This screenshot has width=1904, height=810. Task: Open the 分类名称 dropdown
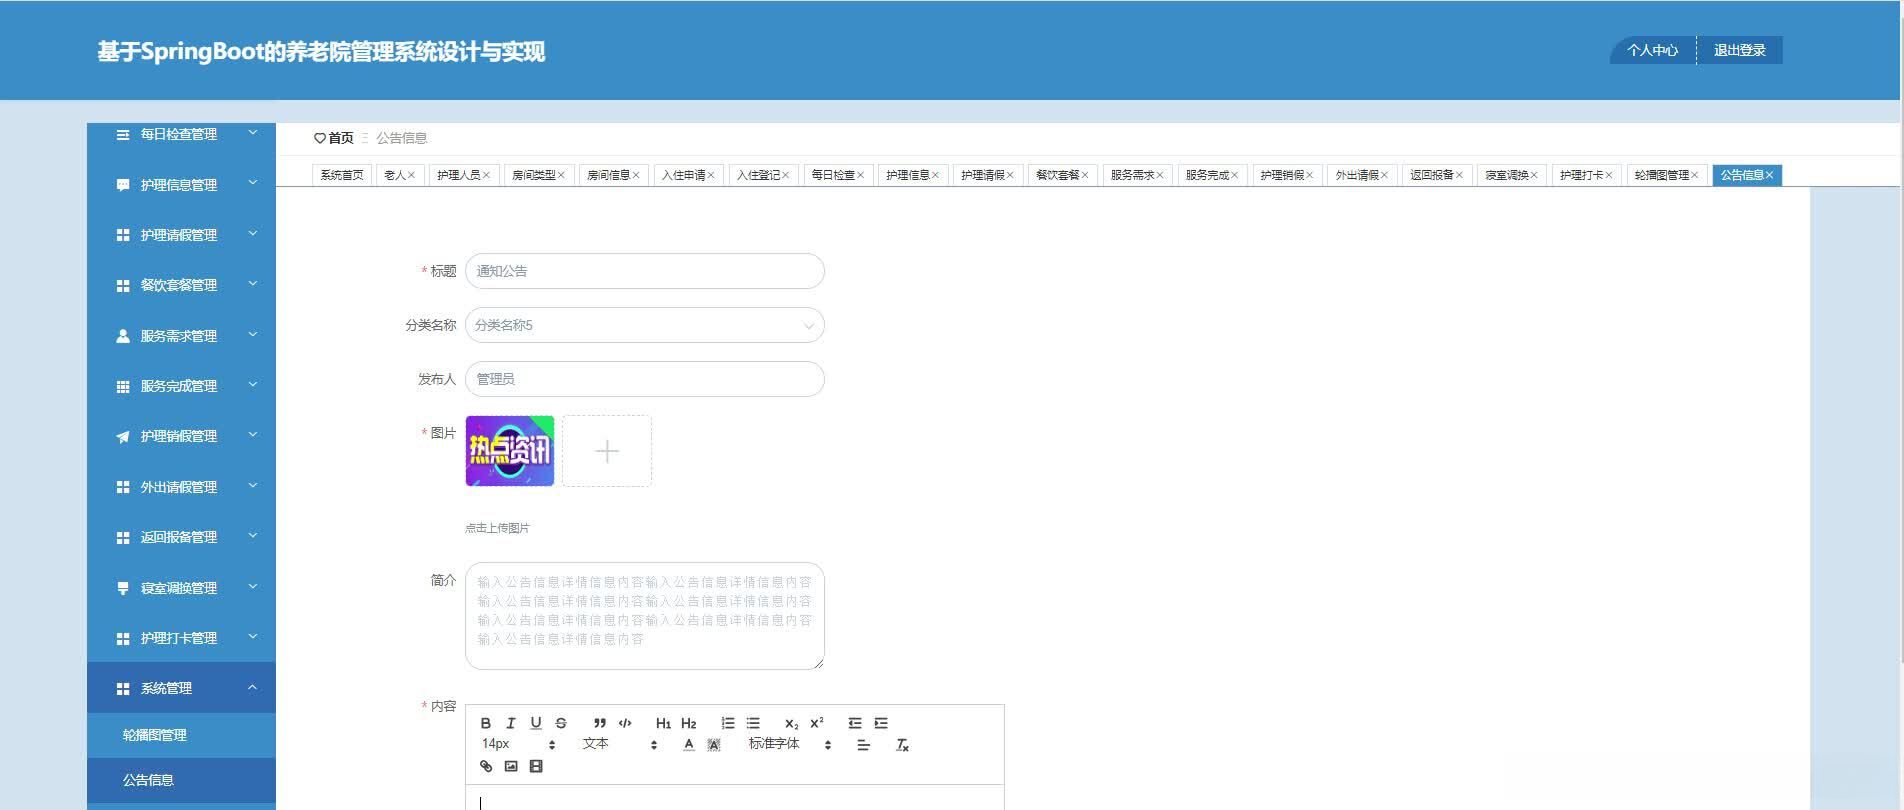point(645,325)
